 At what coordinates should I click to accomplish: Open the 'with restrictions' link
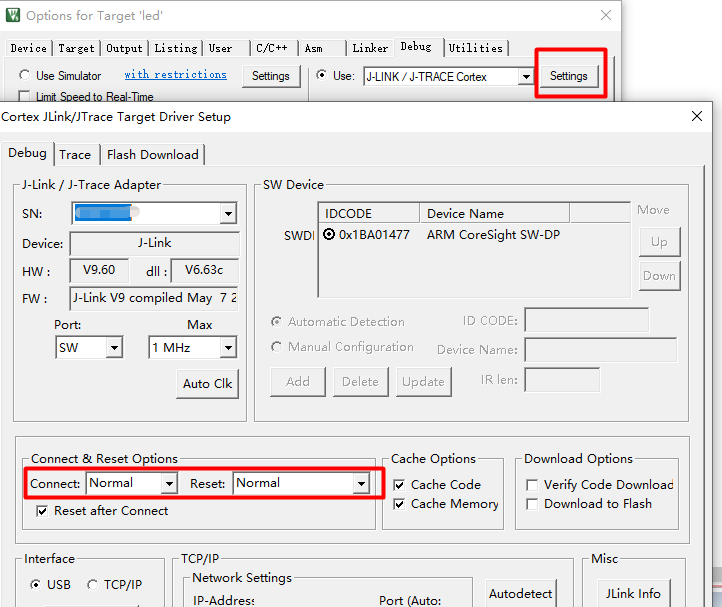point(175,75)
